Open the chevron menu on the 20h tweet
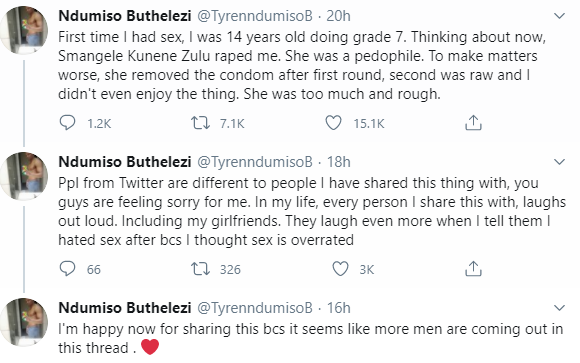Image resolution: width=580 pixels, height=363 pixels. [559, 16]
